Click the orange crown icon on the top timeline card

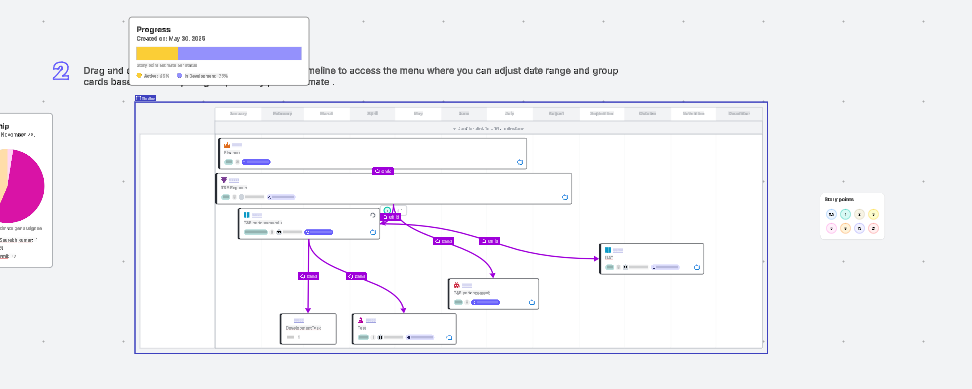pos(227,145)
